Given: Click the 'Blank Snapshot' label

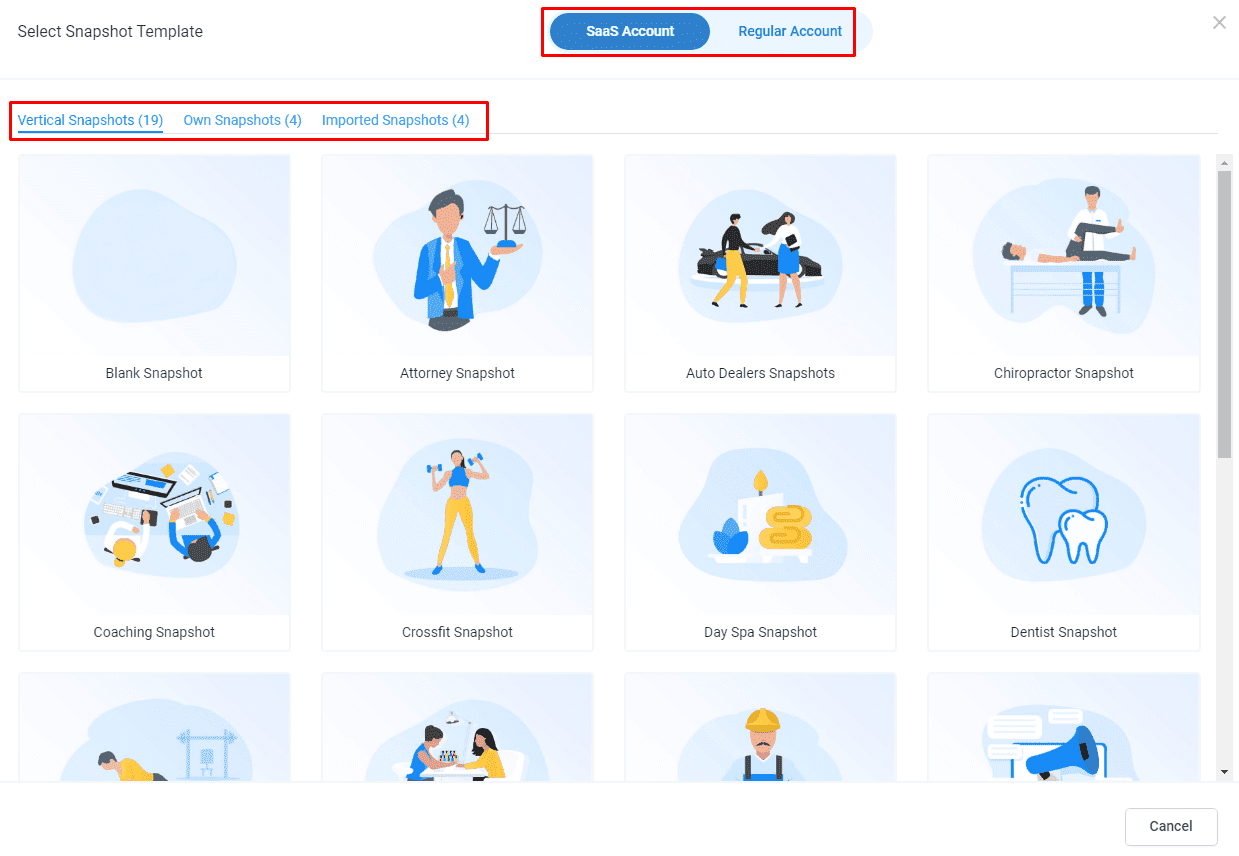Looking at the screenshot, I should (x=154, y=373).
